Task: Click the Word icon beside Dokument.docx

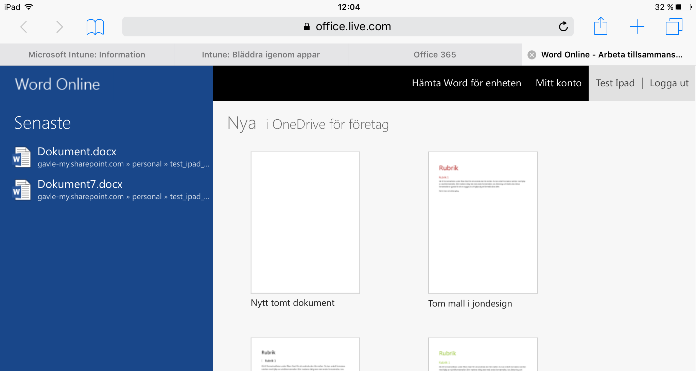Action: 22,157
